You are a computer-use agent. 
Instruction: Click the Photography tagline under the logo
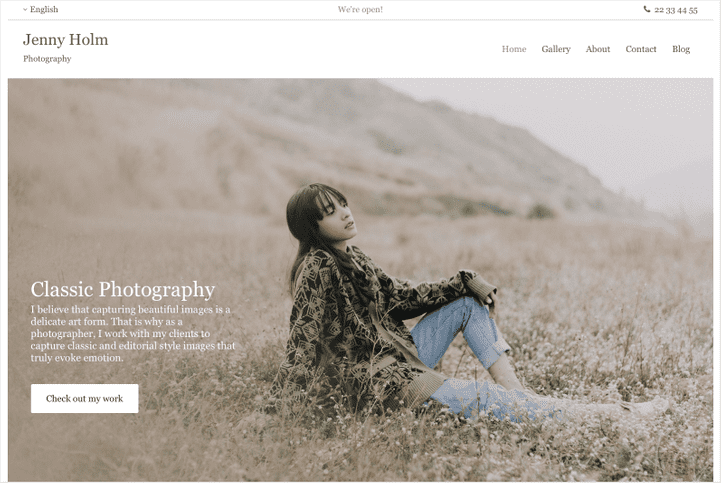[47, 59]
